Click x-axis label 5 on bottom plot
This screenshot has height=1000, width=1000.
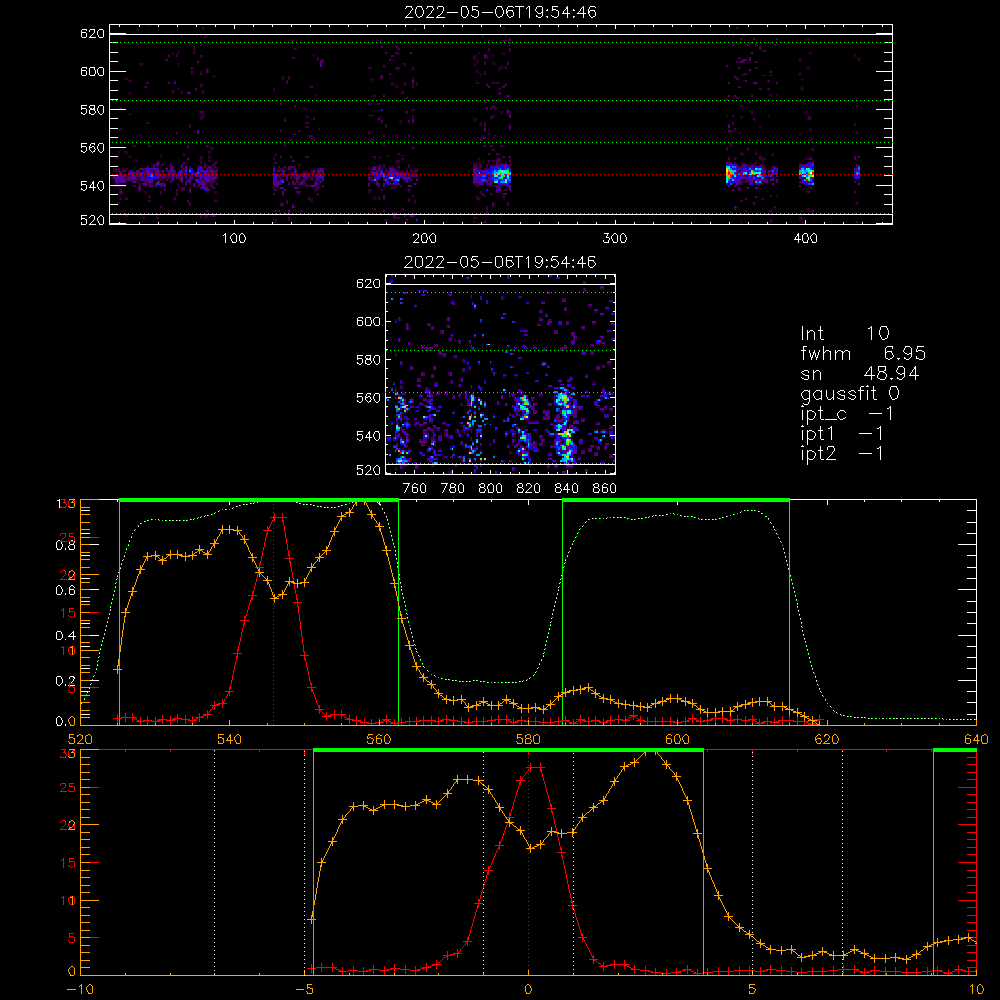click(x=753, y=990)
